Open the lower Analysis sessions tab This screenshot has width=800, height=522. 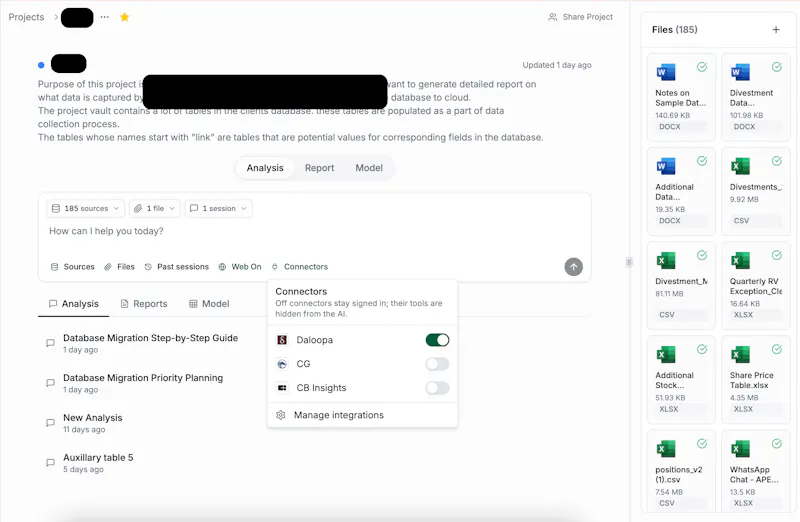(x=73, y=304)
